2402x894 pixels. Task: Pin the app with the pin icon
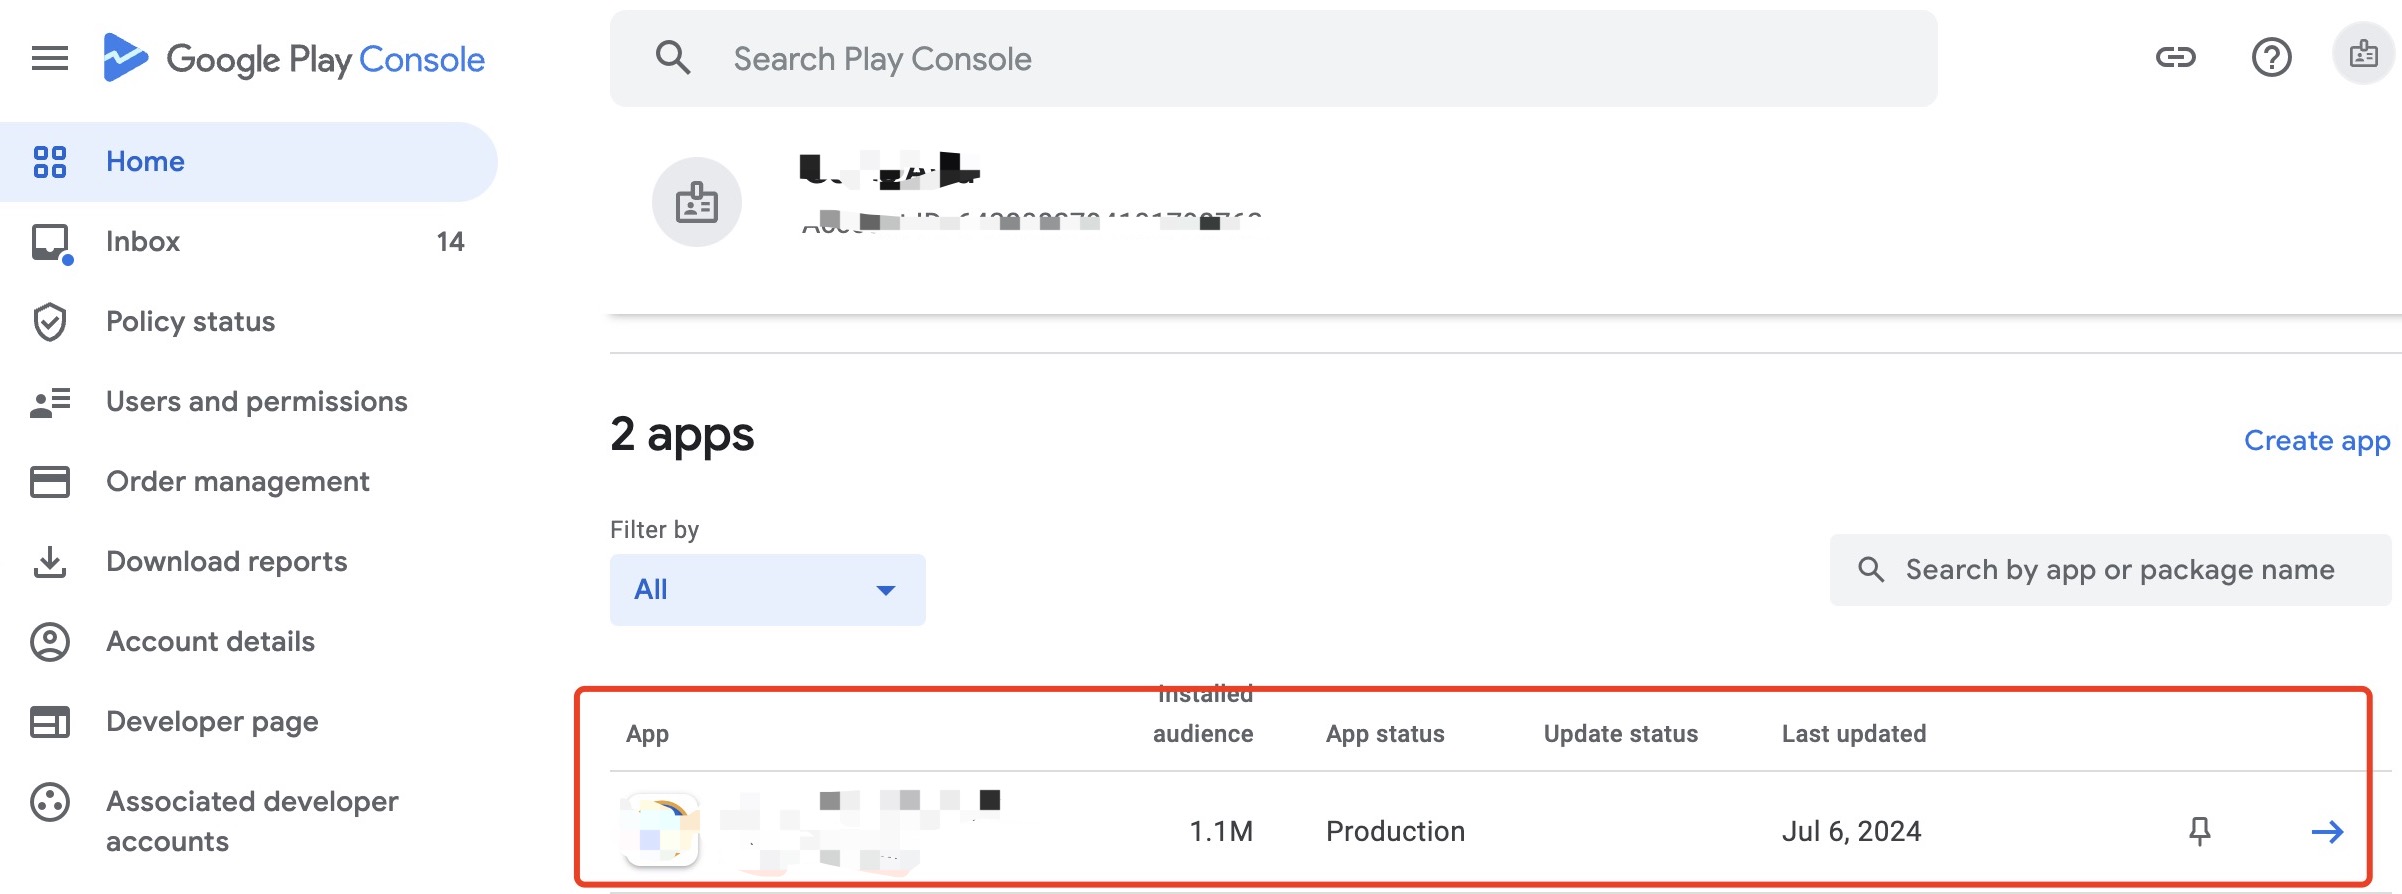pos(2199,831)
